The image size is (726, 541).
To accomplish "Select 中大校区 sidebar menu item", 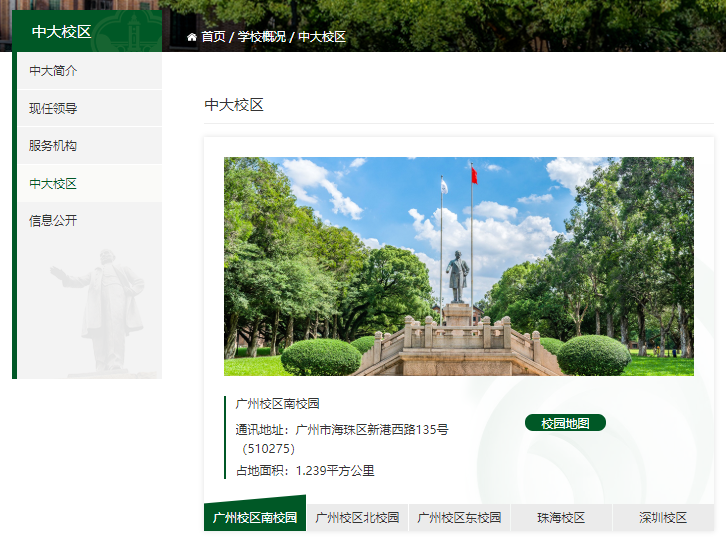I will click(x=90, y=183).
